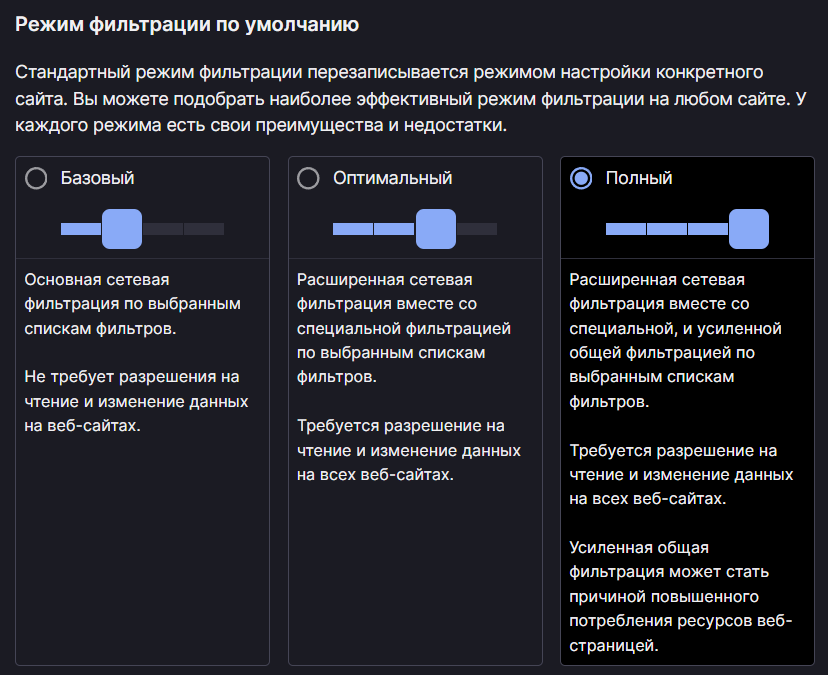Click the slider thumb in the Оптимальный card
The width and height of the screenshot is (828, 675).
tap(435, 229)
